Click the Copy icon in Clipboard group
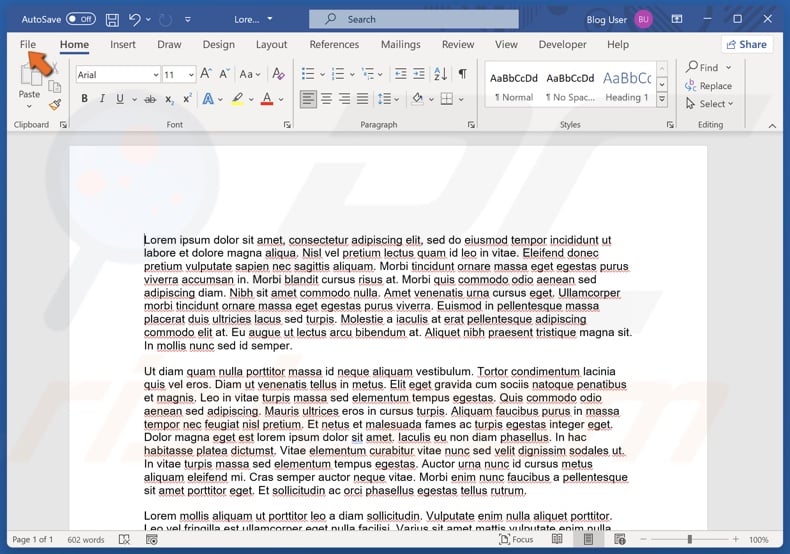The image size is (790, 554). tap(54, 87)
